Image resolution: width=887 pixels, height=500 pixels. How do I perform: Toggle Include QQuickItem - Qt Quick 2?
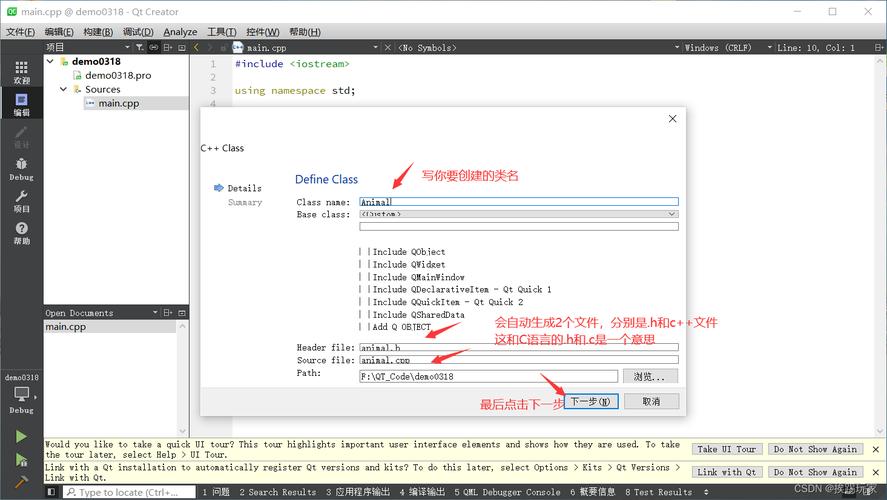click(365, 302)
